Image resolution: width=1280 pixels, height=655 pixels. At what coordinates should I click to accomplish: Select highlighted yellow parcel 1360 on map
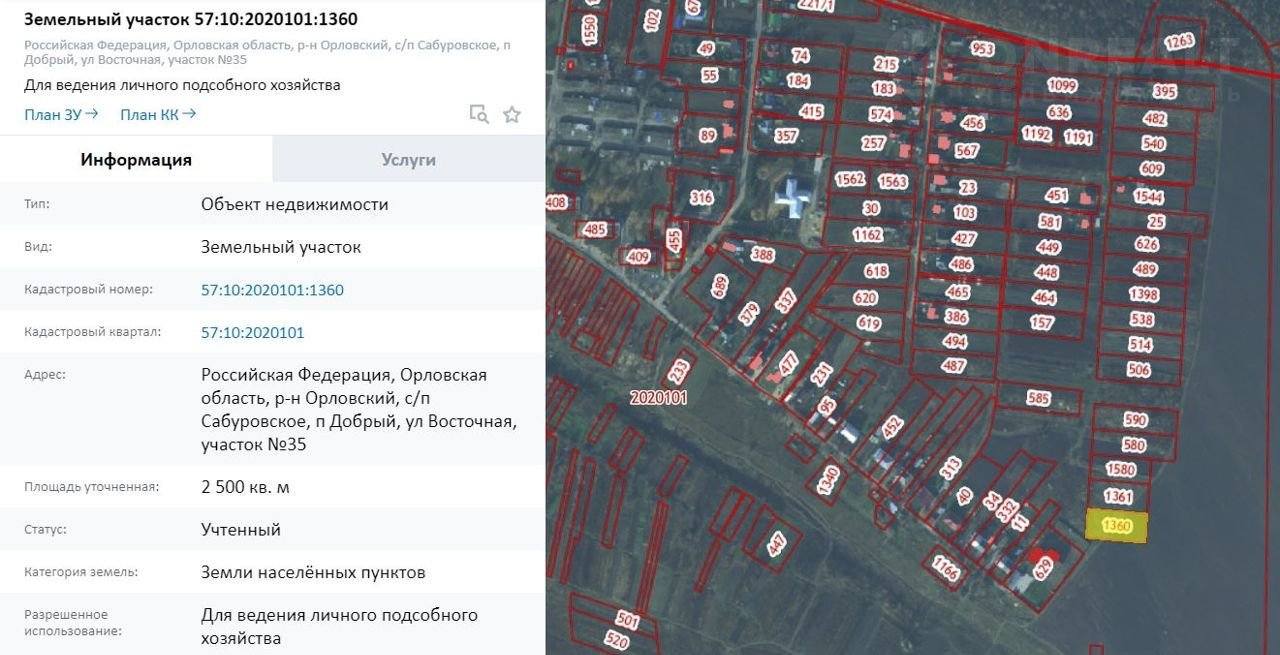[1117, 526]
